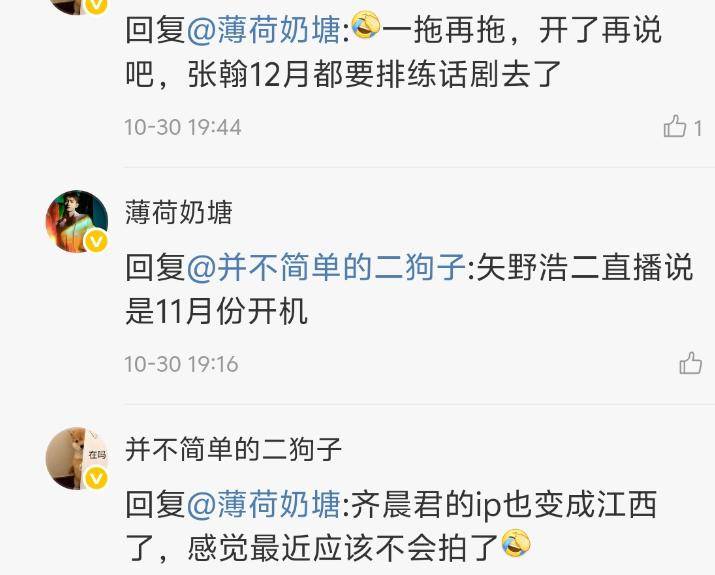Tap comment text 矢野浩二直播说是11月份开机
715x575 pixels.
pos(409,290)
